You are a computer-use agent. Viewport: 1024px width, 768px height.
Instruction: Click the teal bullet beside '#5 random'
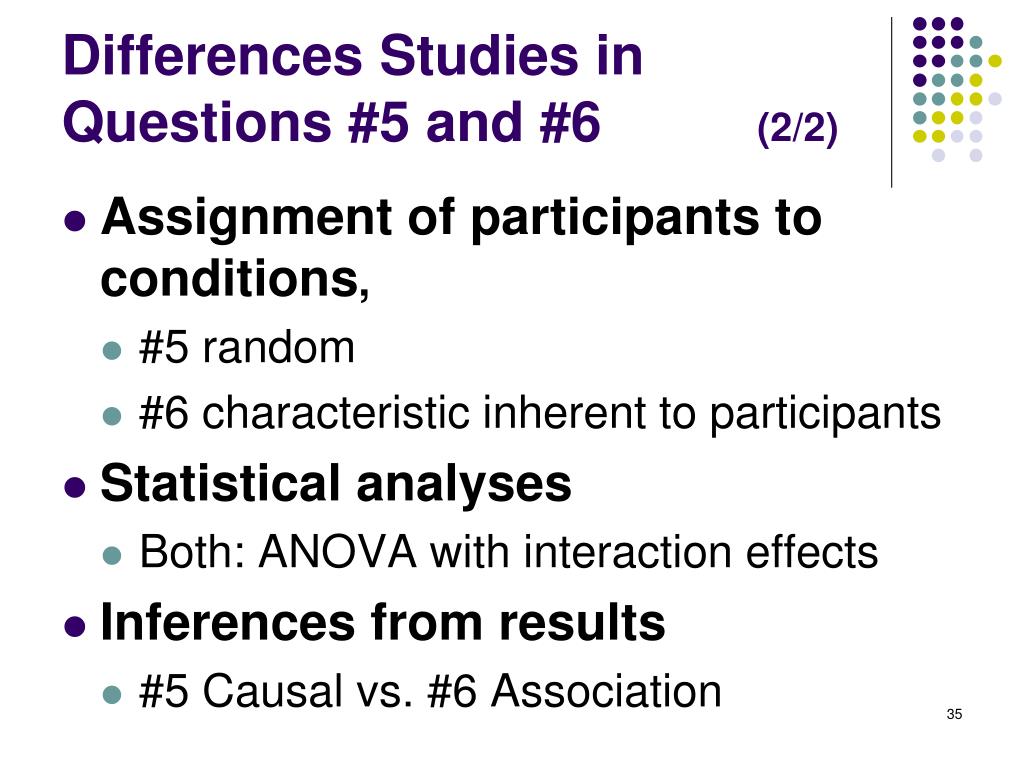112,350
